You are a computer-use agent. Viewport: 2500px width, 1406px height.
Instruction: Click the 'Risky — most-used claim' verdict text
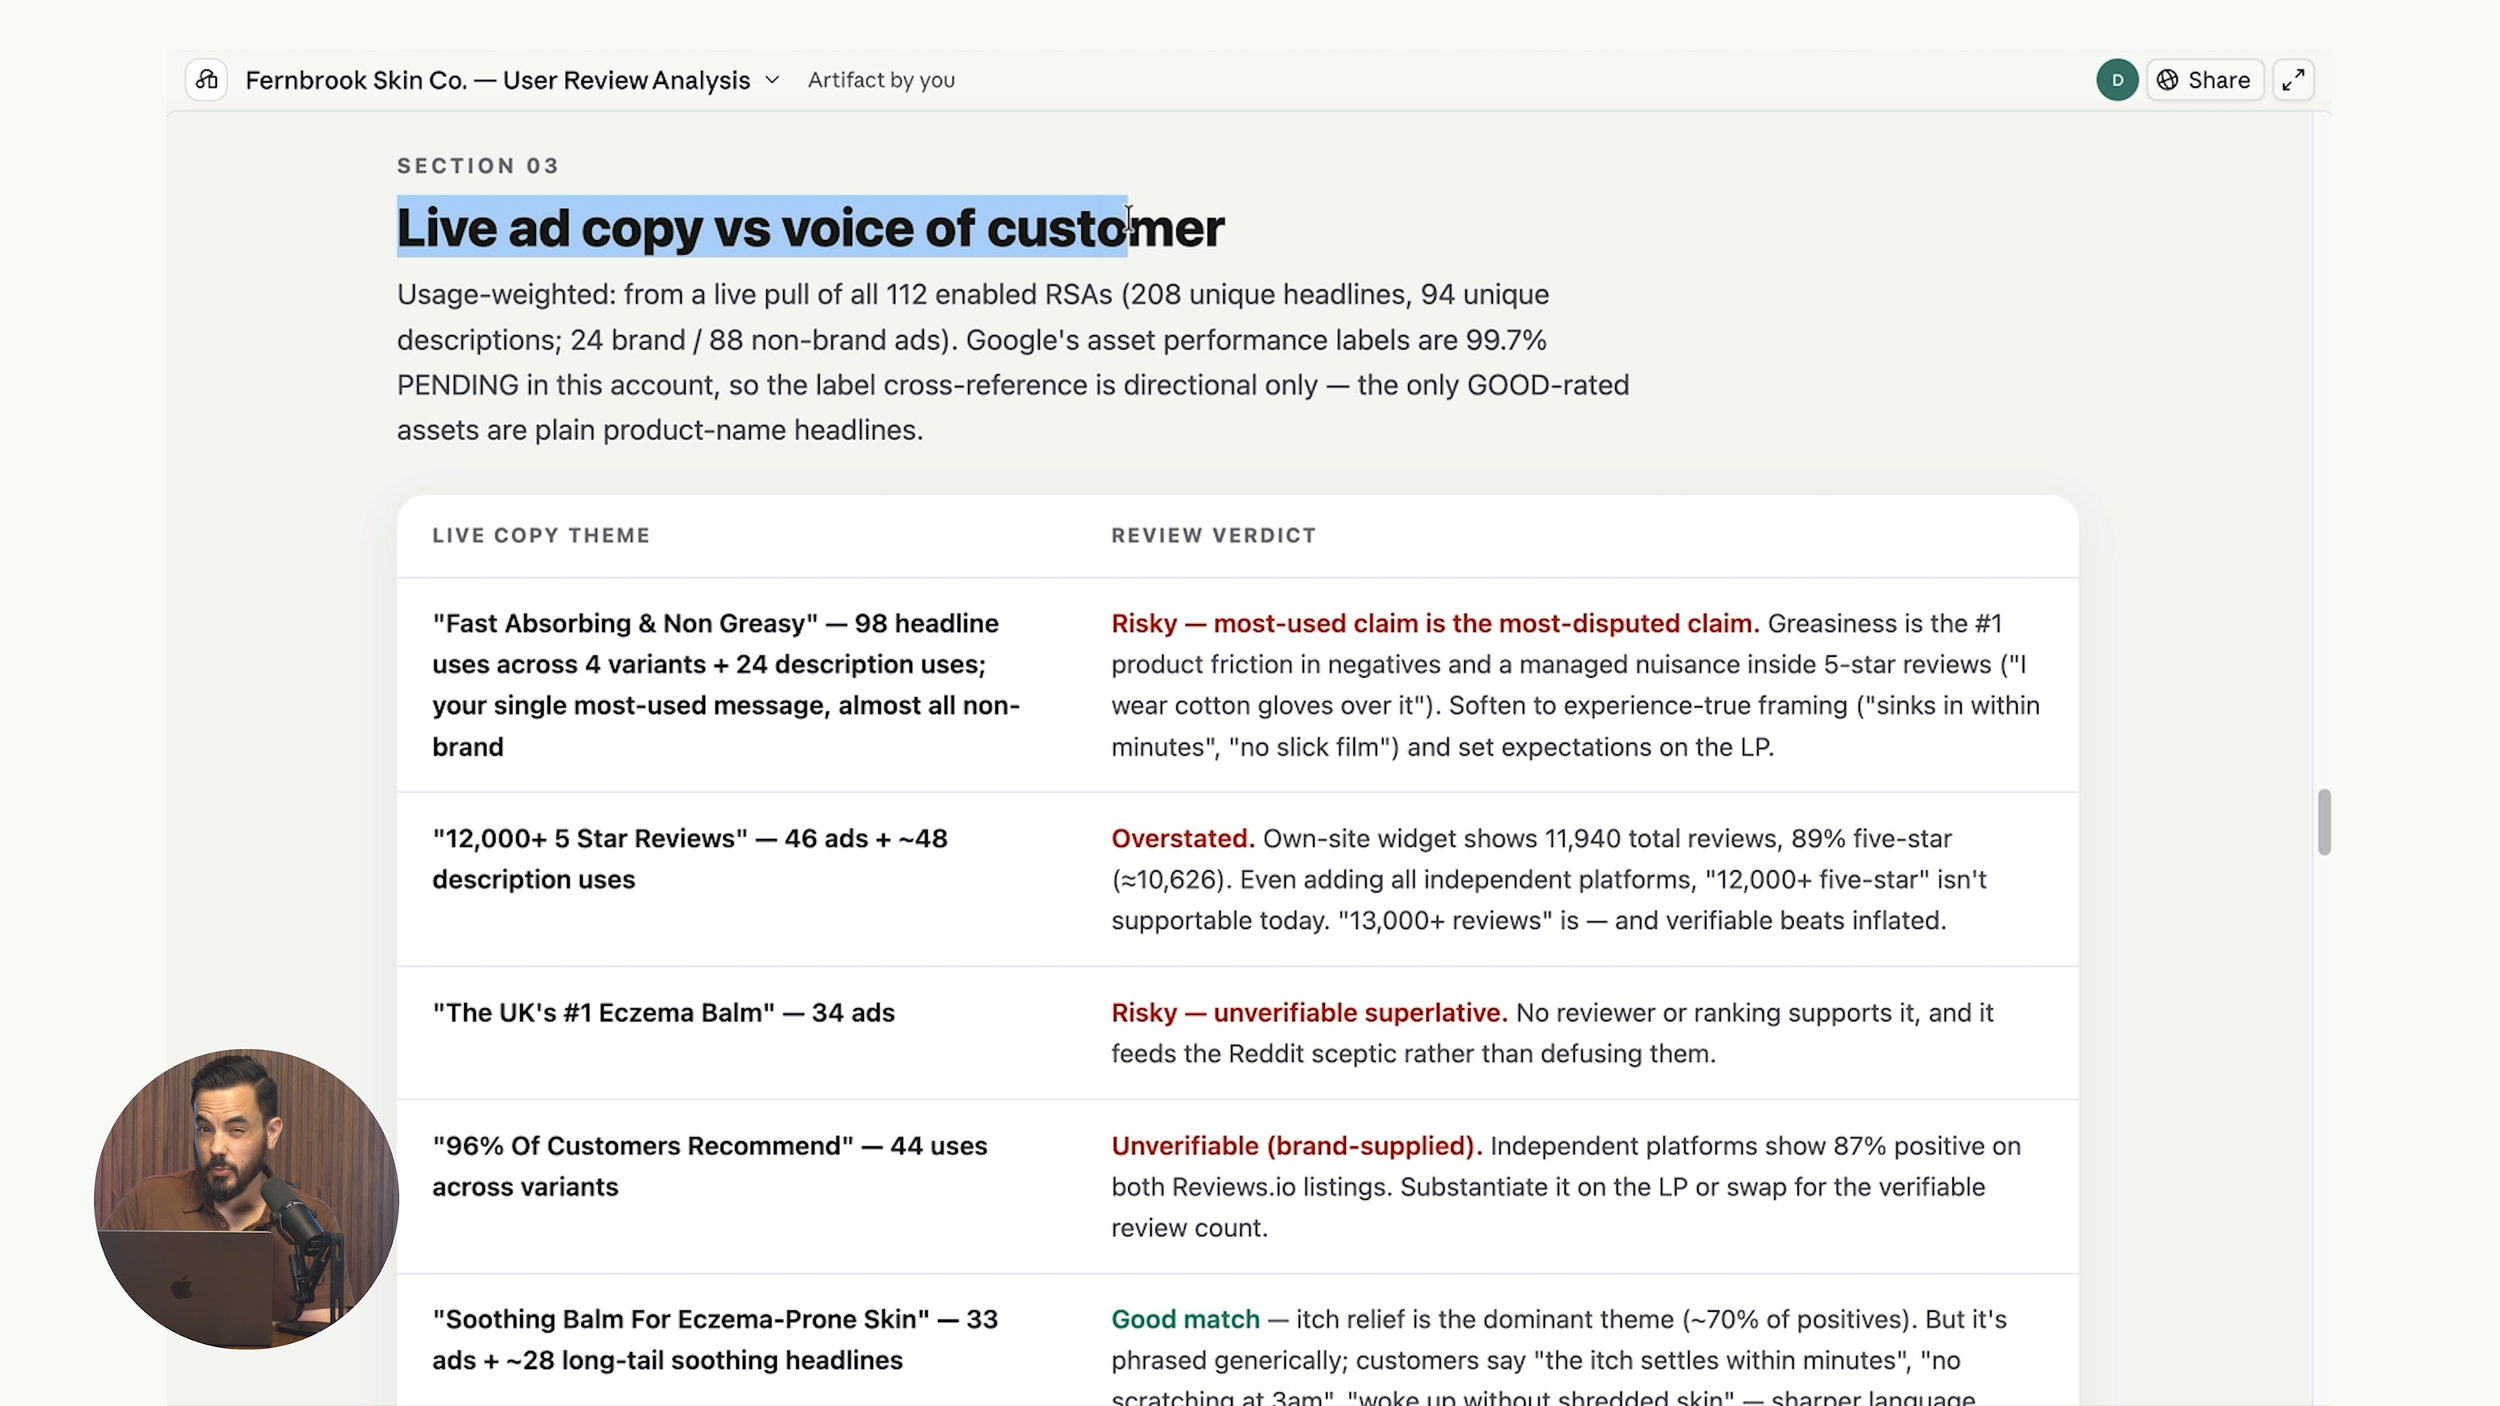[x=1434, y=624]
